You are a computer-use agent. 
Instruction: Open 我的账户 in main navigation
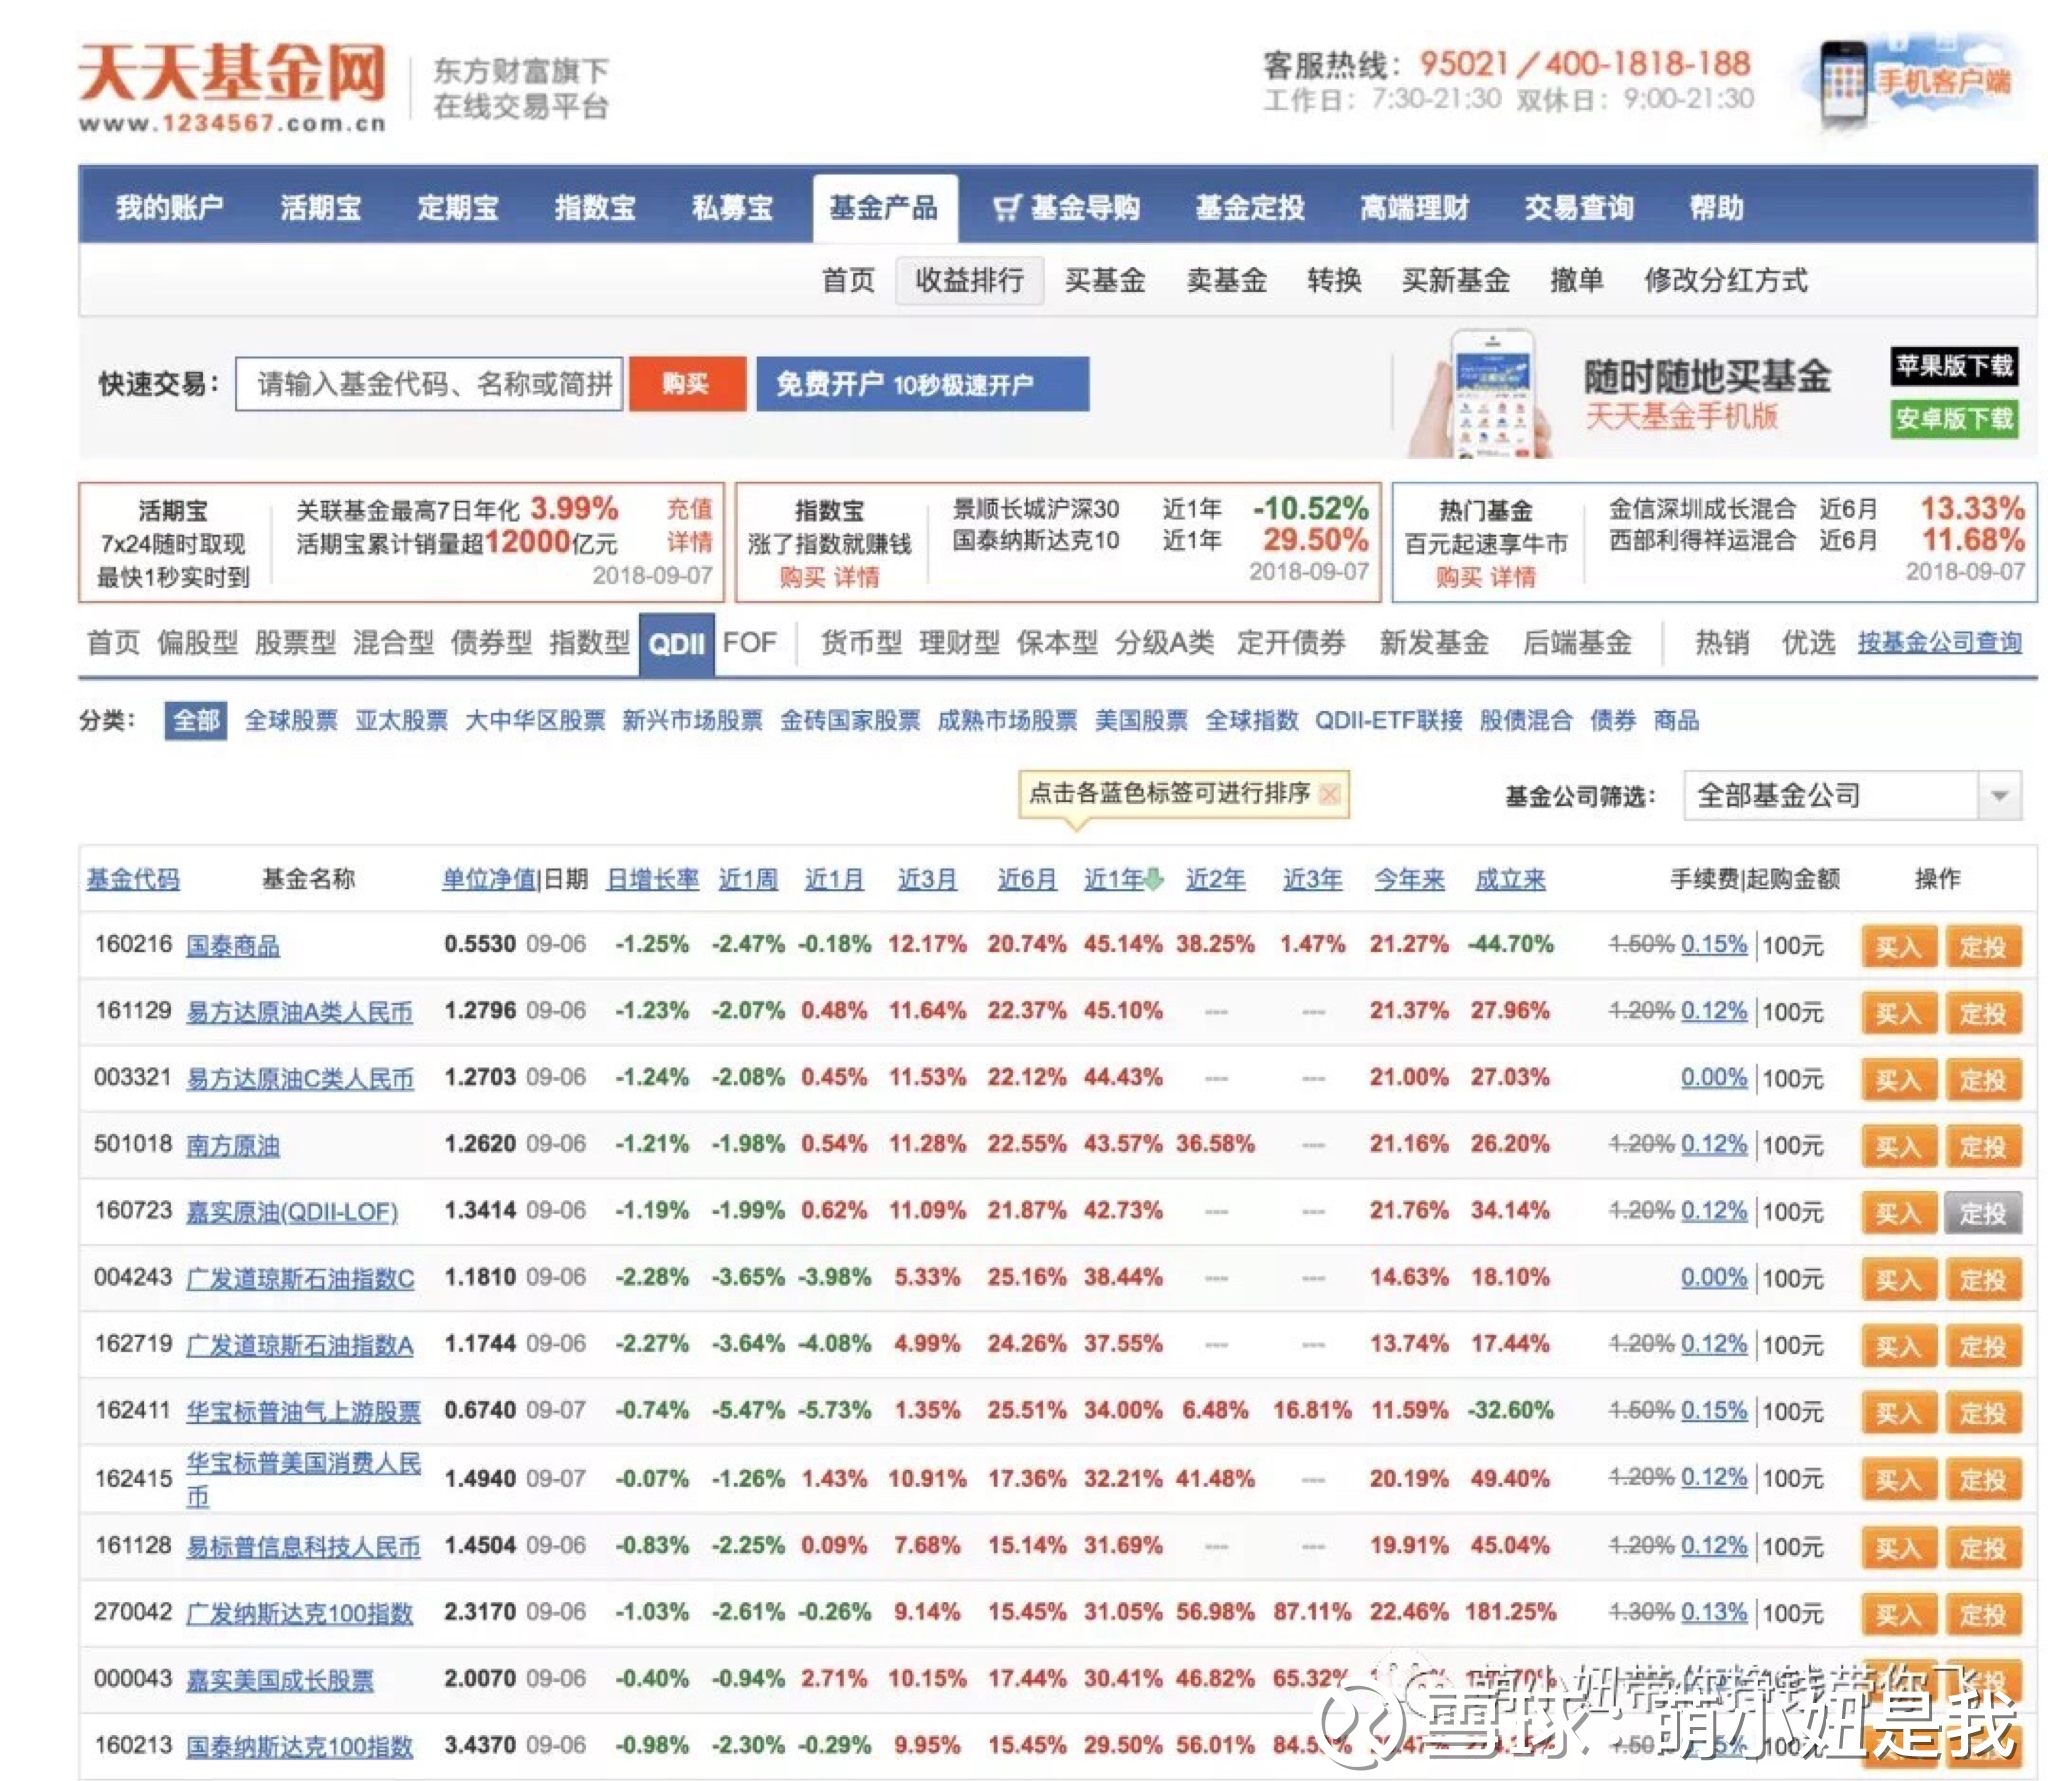click(169, 208)
